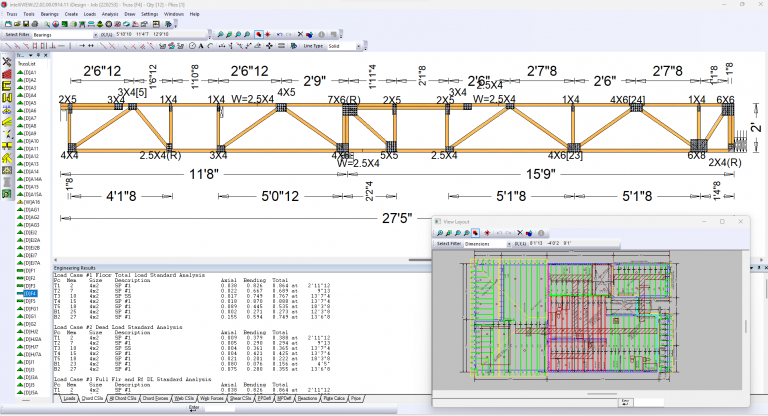Click the '27'5"' overall length dimension
The width and height of the screenshot is (768, 416).
[397, 218]
